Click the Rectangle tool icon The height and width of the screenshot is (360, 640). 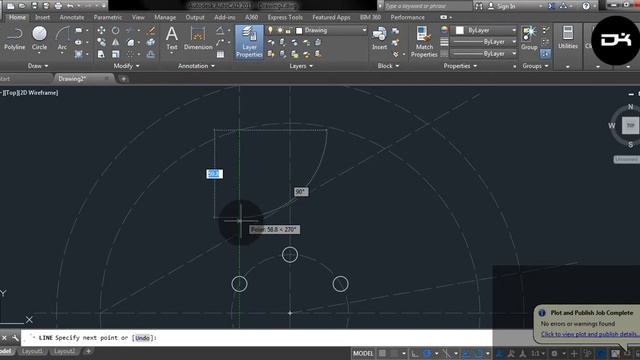pyautogui.click(x=79, y=31)
